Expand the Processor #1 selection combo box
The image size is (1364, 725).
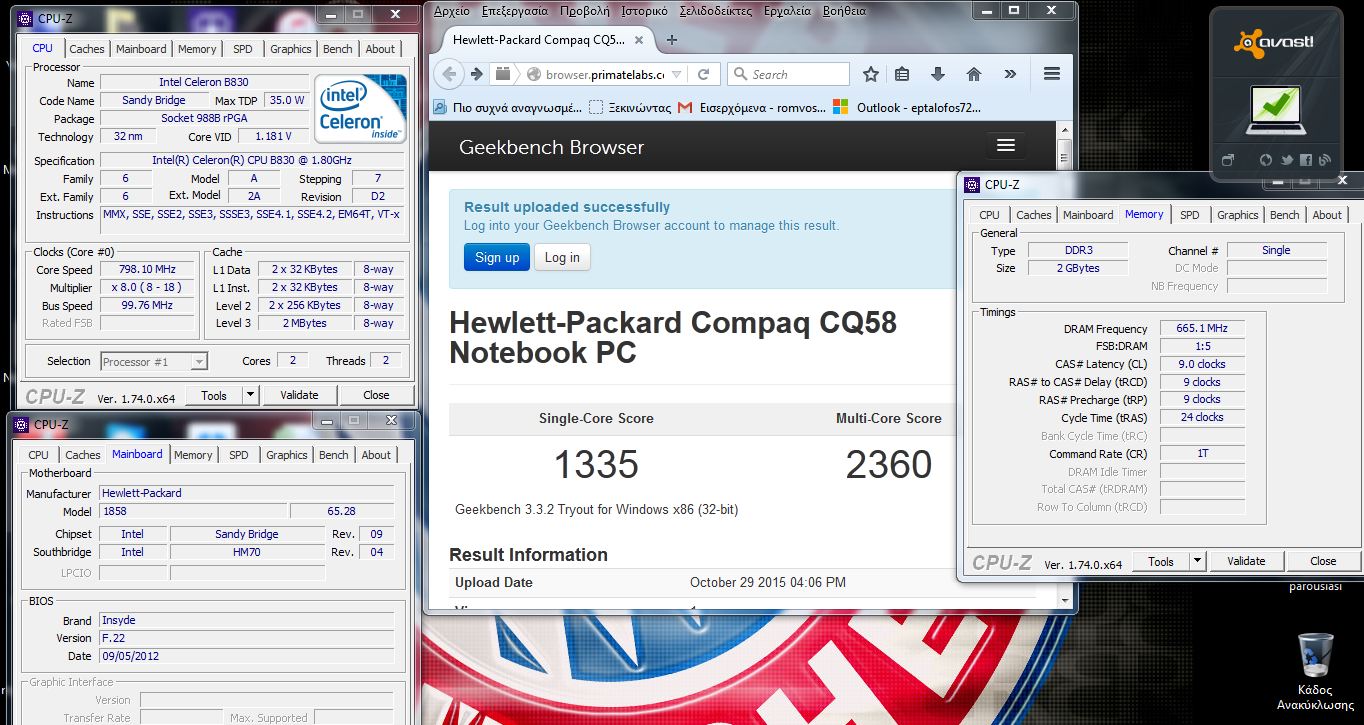point(154,361)
